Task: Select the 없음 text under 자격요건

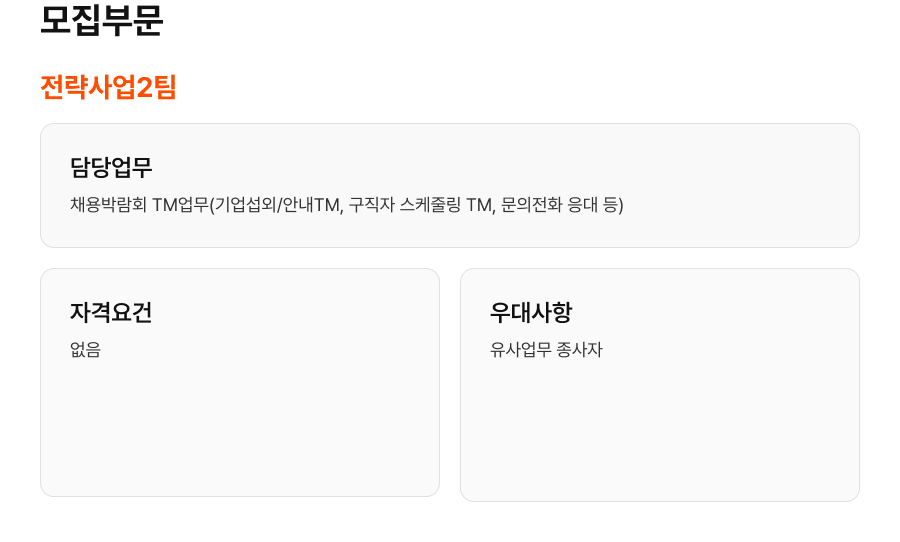Action: (x=85, y=350)
